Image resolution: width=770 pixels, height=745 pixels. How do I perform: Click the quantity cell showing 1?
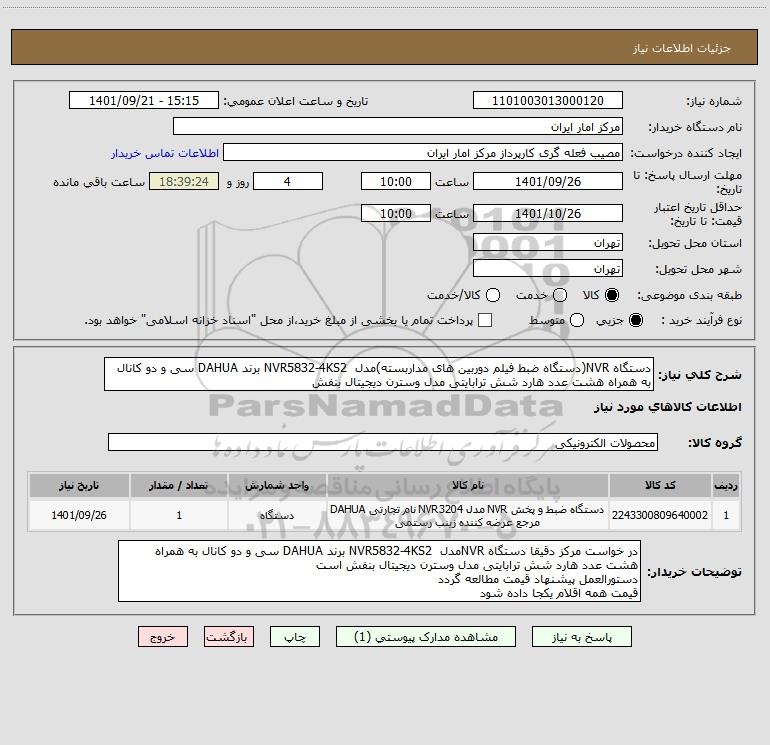[x=179, y=515]
